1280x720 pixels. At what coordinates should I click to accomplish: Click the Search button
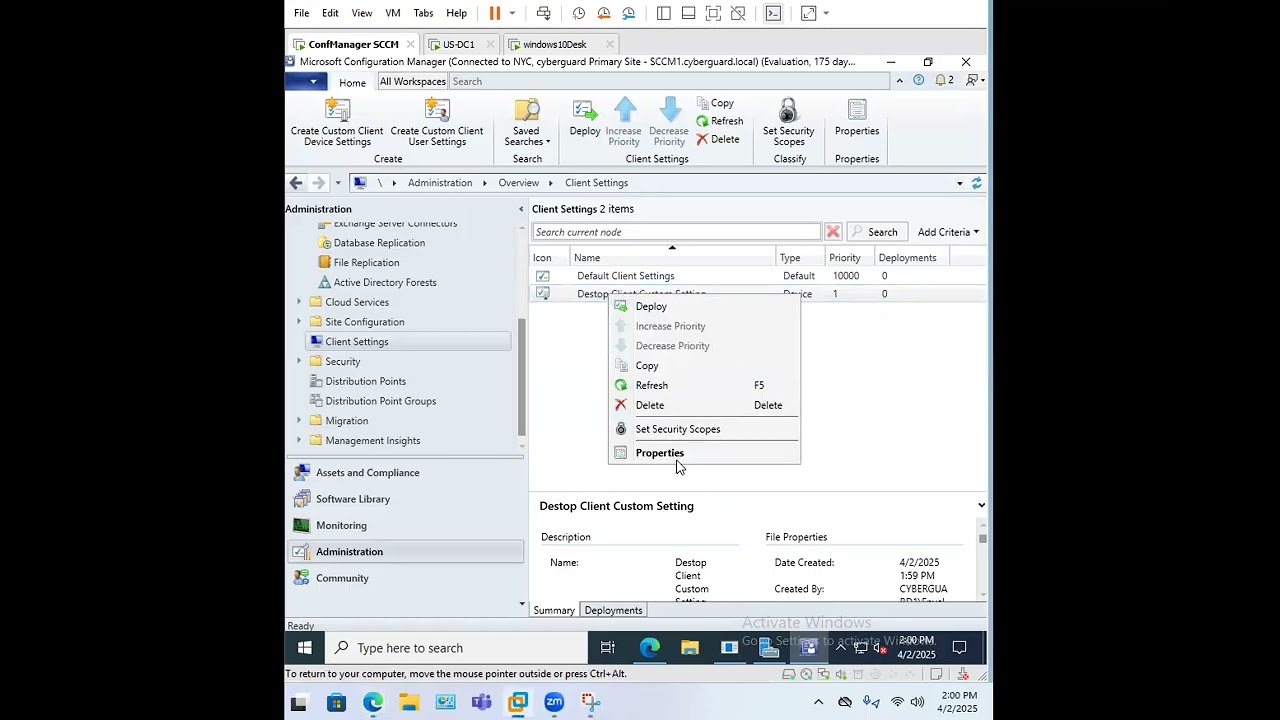pyautogui.click(x=877, y=232)
